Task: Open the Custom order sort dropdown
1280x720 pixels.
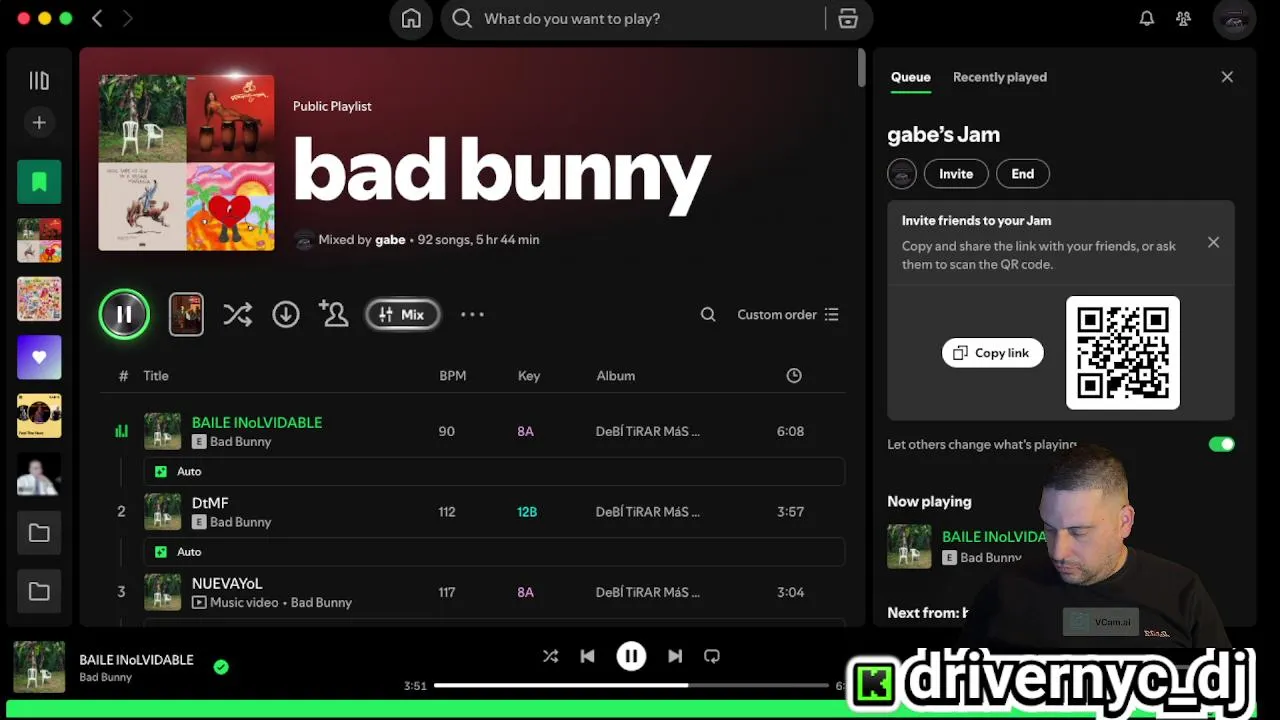Action: 788,314
